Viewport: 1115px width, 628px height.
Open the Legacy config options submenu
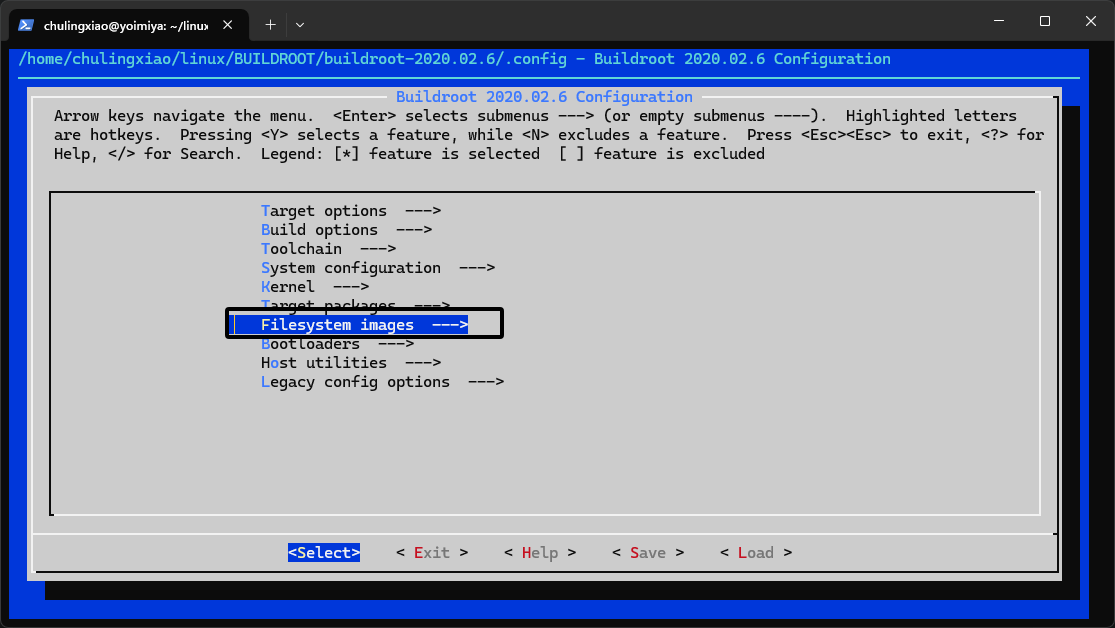point(383,383)
